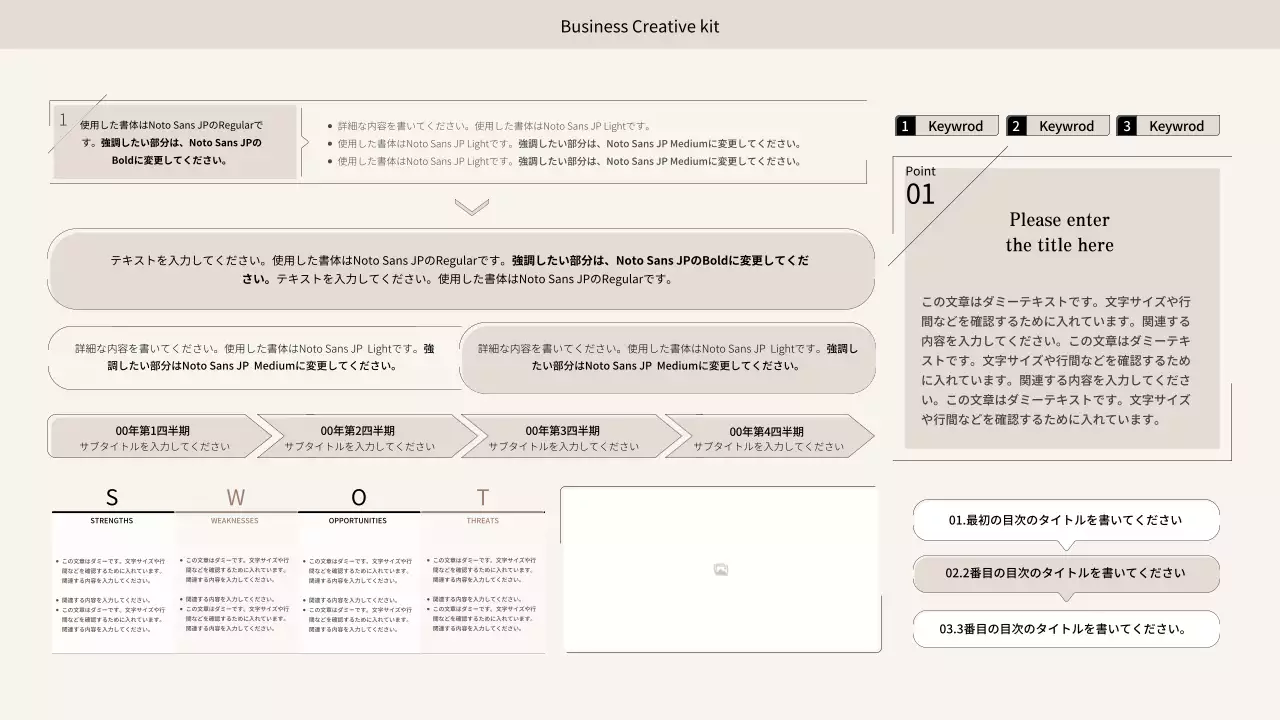Click the 03.3番目の目次のタイトル button
Viewport: 1280px width, 720px height.
coord(1066,629)
